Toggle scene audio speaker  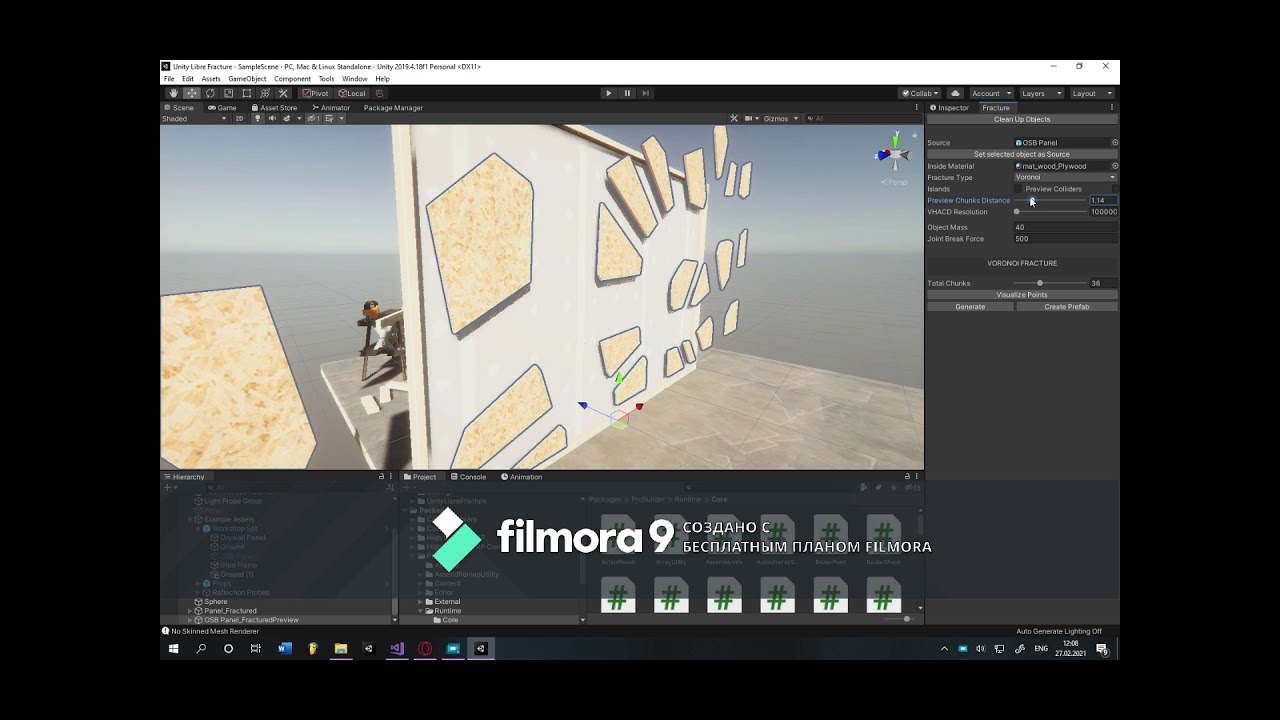tap(271, 118)
